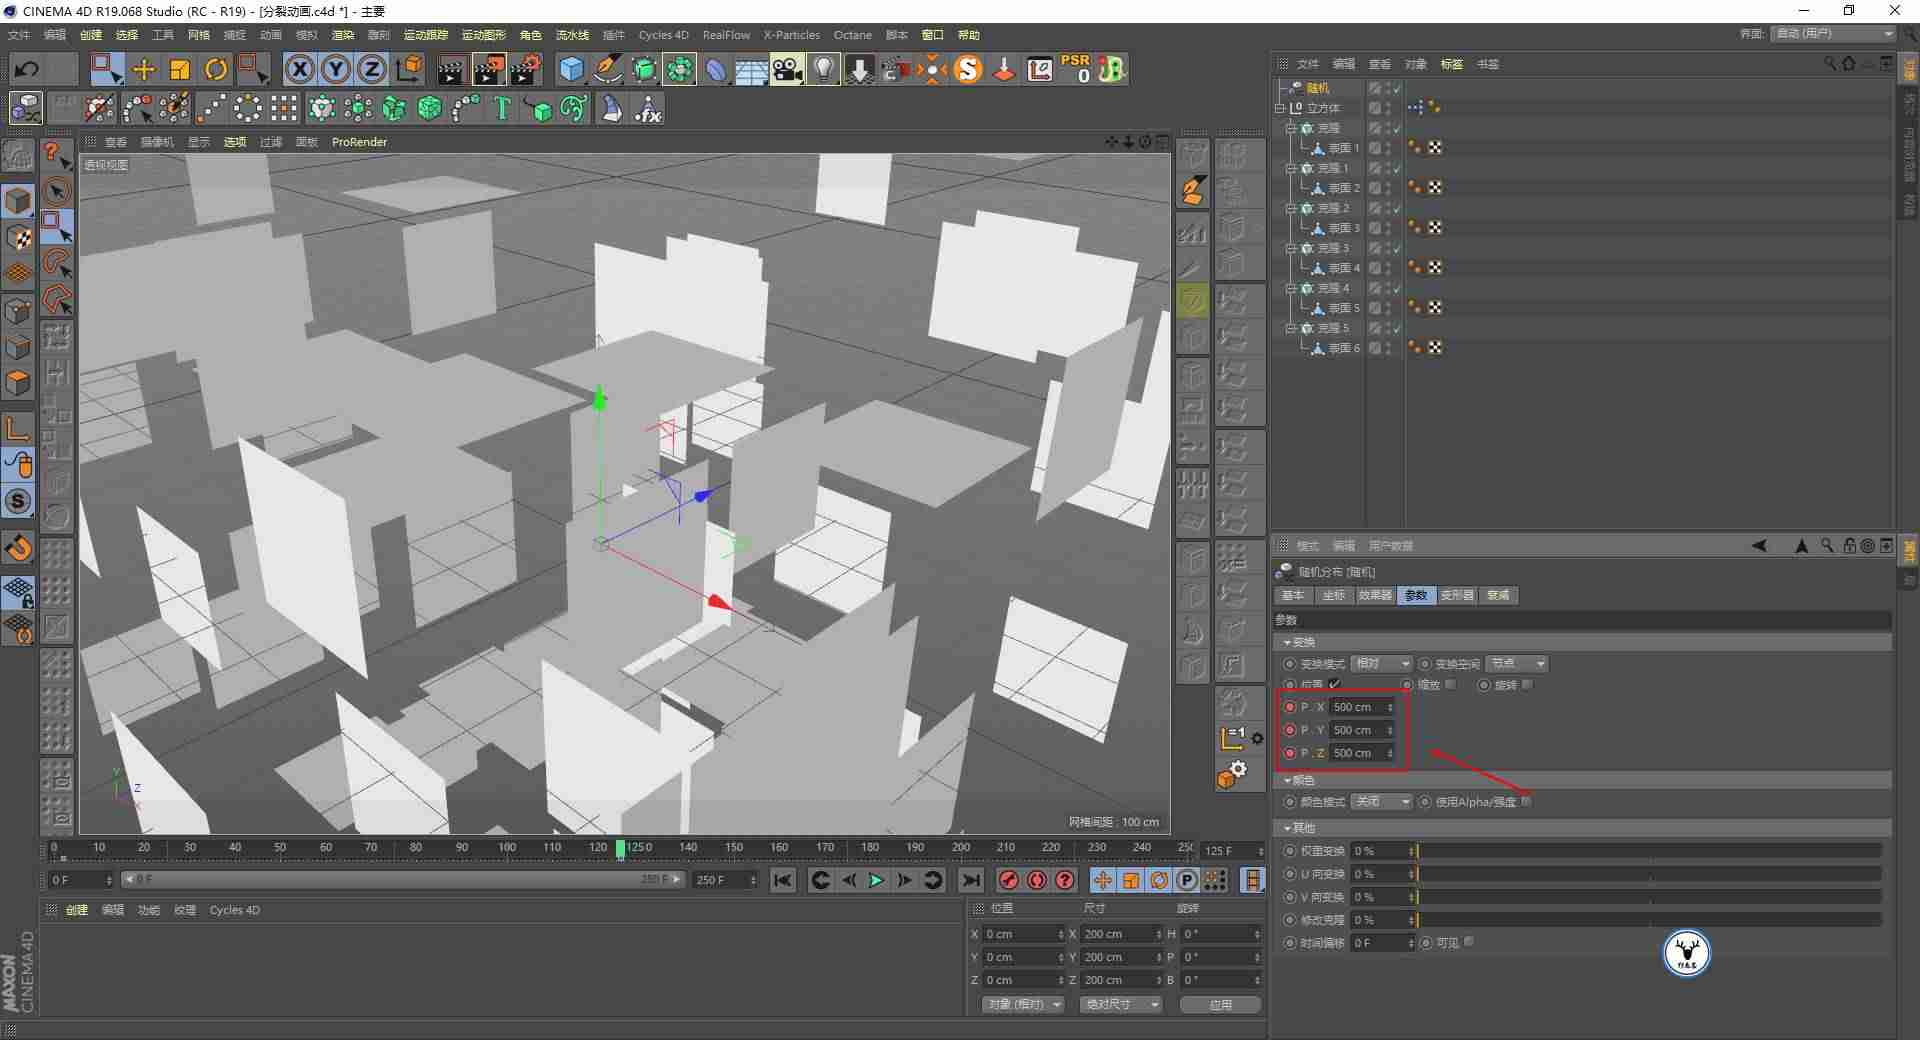Click the P.X 500 cm input field
Viewport: 1920px width, 1040px height.
pos(1361,707)
